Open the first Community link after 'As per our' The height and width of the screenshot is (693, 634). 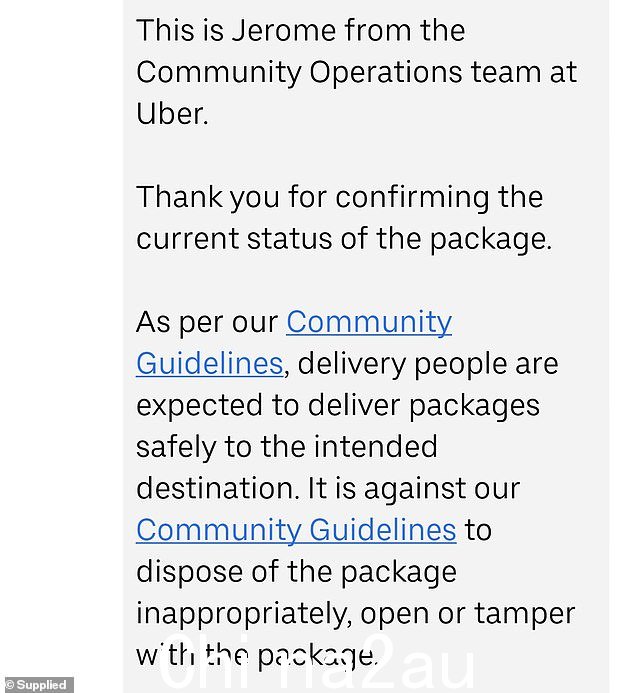(369, 323)
